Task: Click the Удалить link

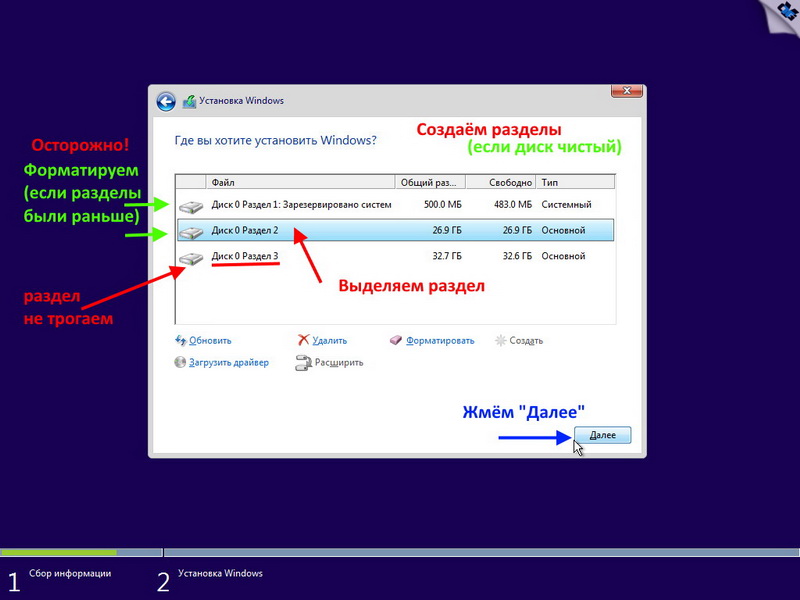Action: click(x=330, y=341)
